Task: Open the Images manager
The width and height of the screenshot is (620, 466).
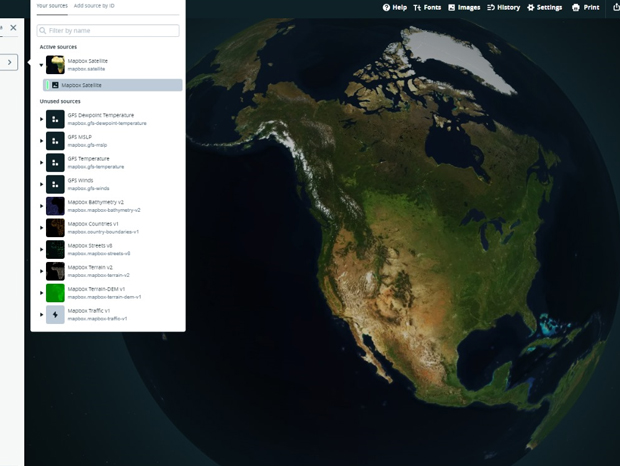Action: point(464,8)
